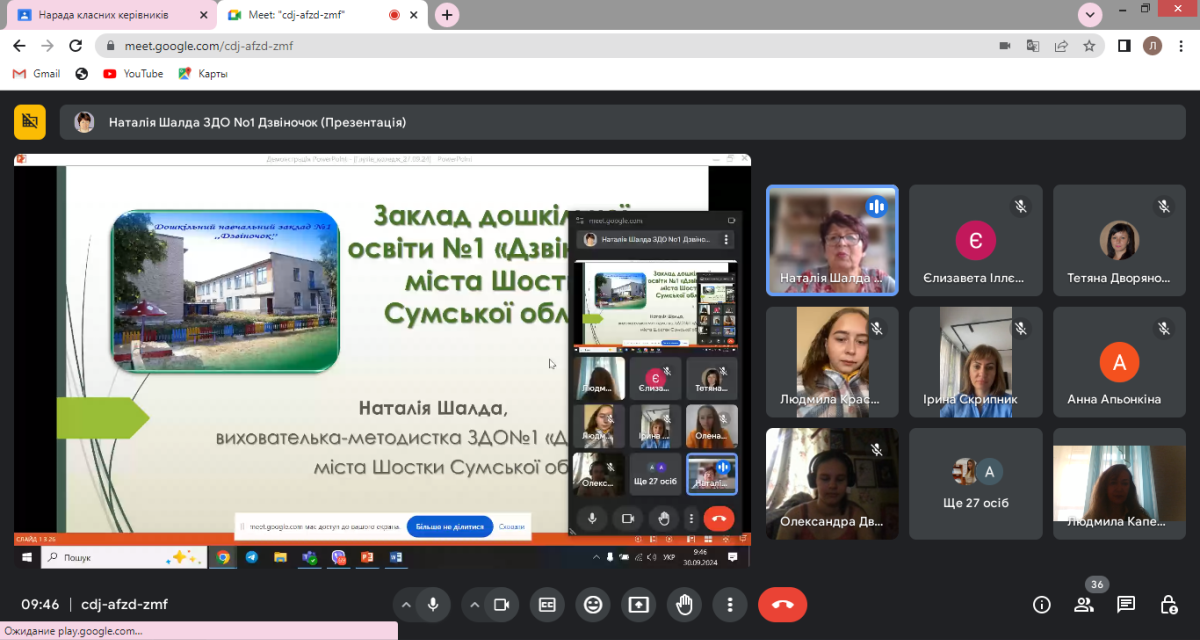The height and width of the screenshot is (640, 1200).
Task: Open host controls lock icon
Action: click(x=1168, y=604)
